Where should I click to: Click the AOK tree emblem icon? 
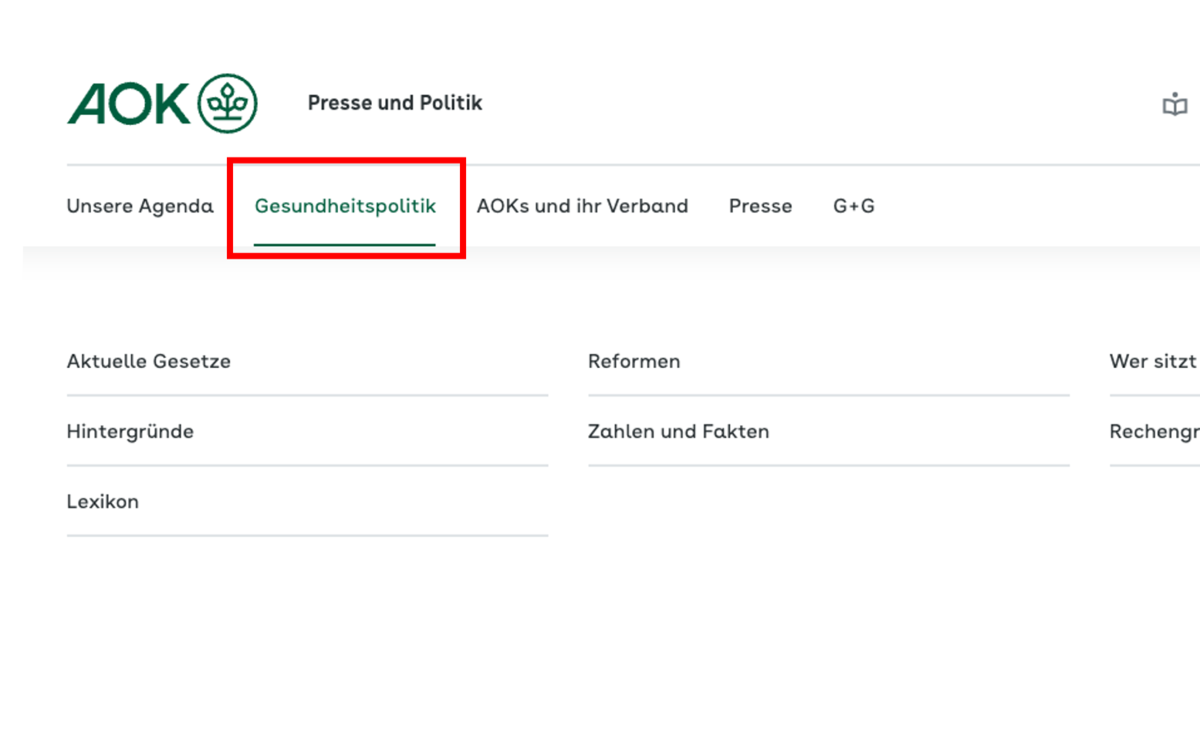click(x=228, y=103)
